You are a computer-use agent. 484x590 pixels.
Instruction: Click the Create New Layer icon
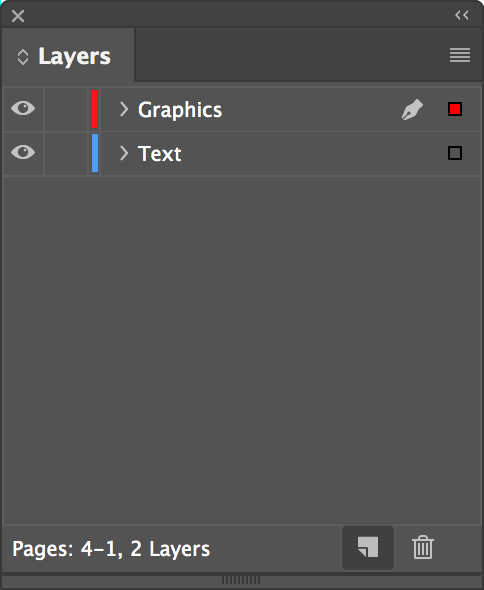pyautogui.click(x=368, y=547)
